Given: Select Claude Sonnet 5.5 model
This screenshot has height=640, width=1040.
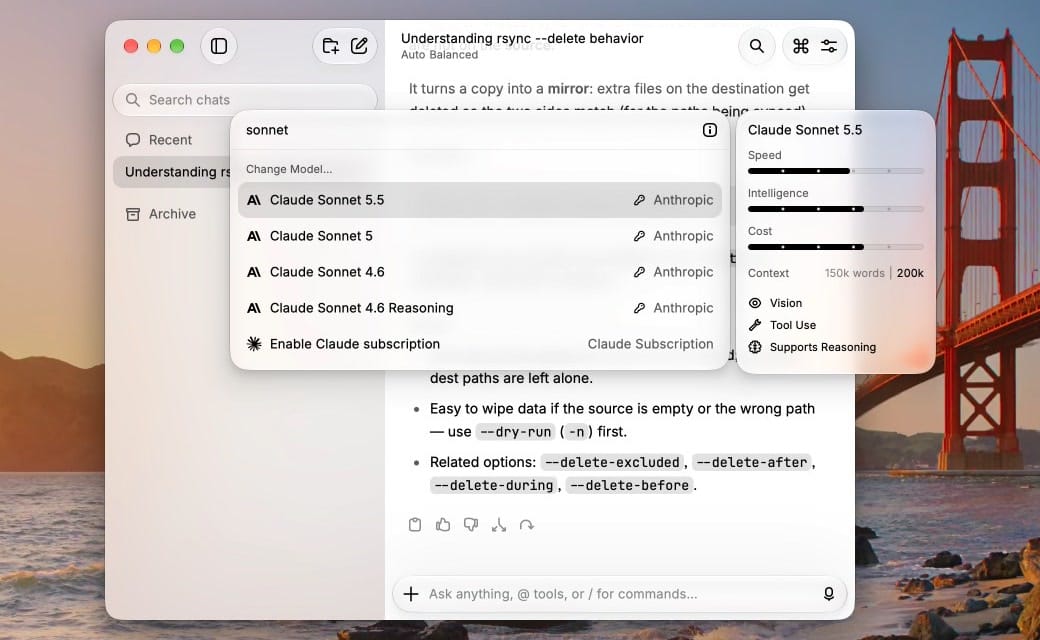Looking at the screenshot, I should point(480,200).
